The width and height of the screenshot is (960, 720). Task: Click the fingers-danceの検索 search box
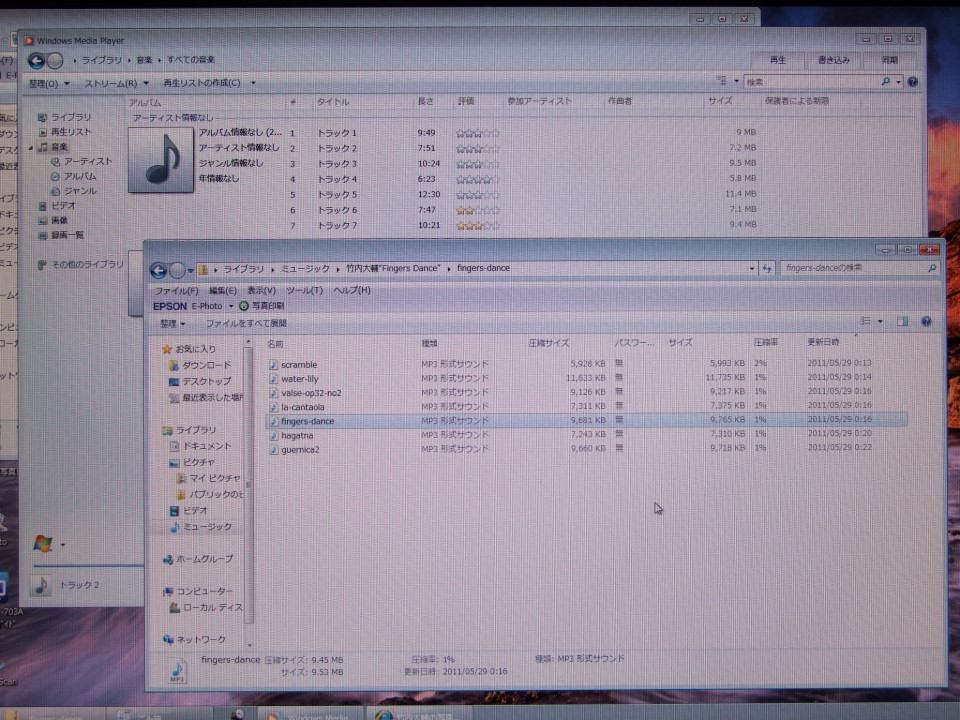pyautogui.click(x=854, y=268)
